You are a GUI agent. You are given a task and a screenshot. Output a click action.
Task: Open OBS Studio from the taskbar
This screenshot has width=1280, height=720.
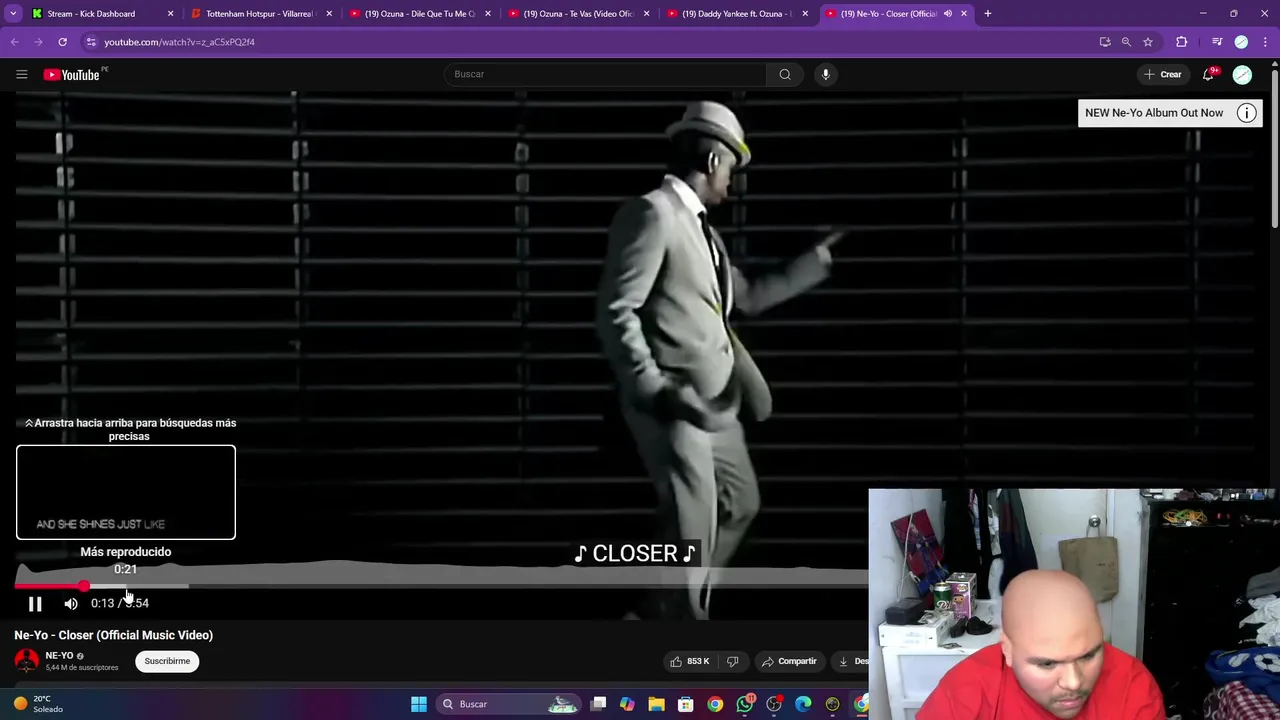[x=774, y=704]
